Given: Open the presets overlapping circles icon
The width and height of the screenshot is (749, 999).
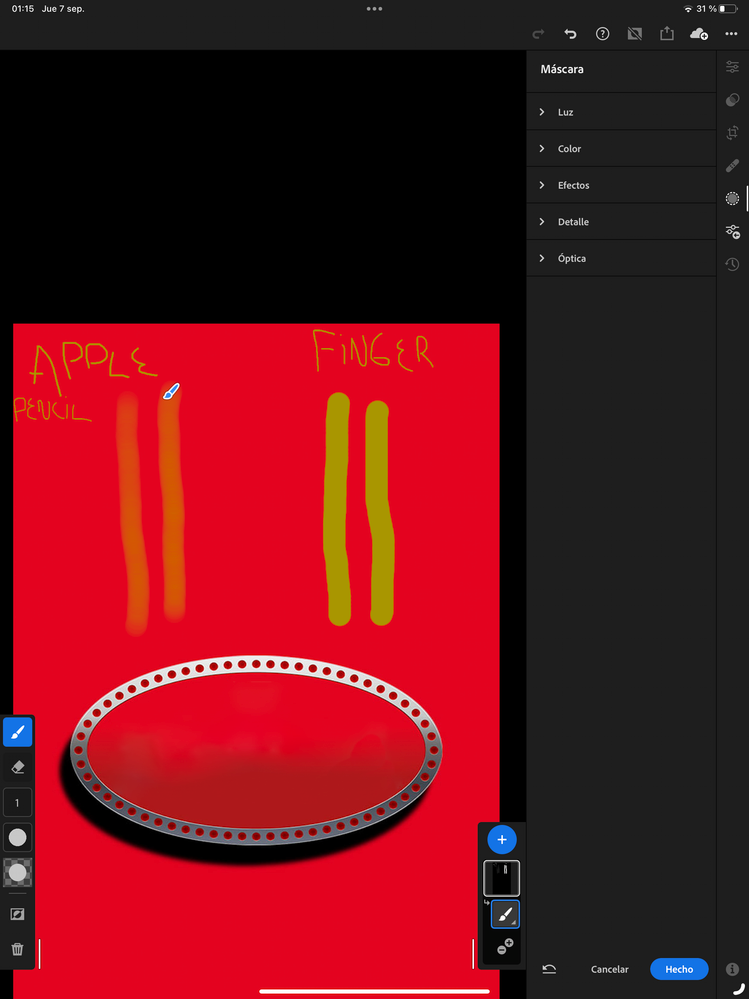Looking at the screenshot, I should (x=732, y=99).
